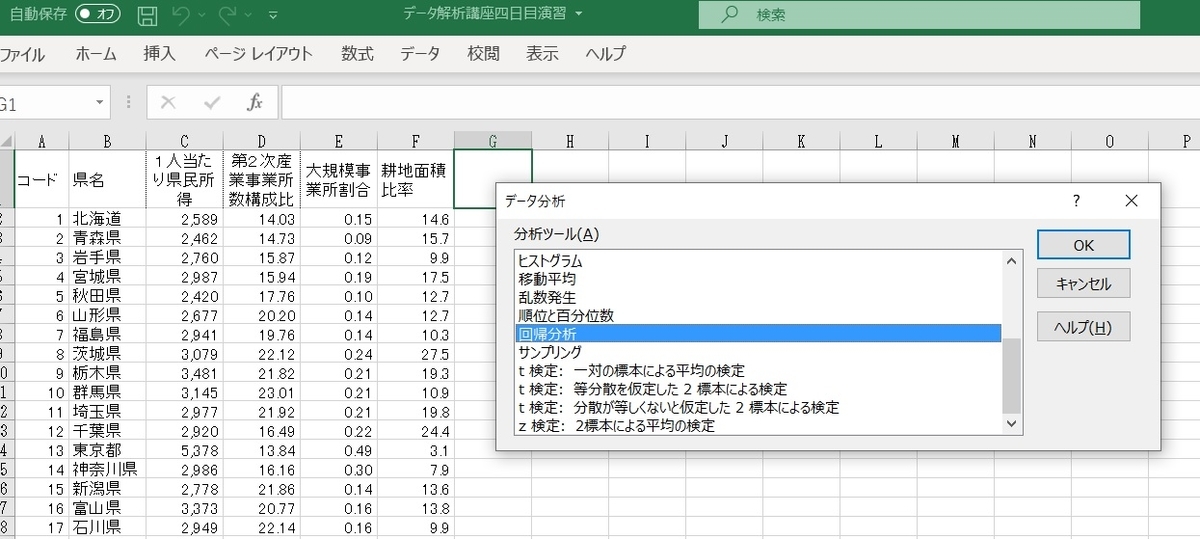
Task: Switch to the 校閲 tab
Action: pyautogui.click(x=483, y=54)
